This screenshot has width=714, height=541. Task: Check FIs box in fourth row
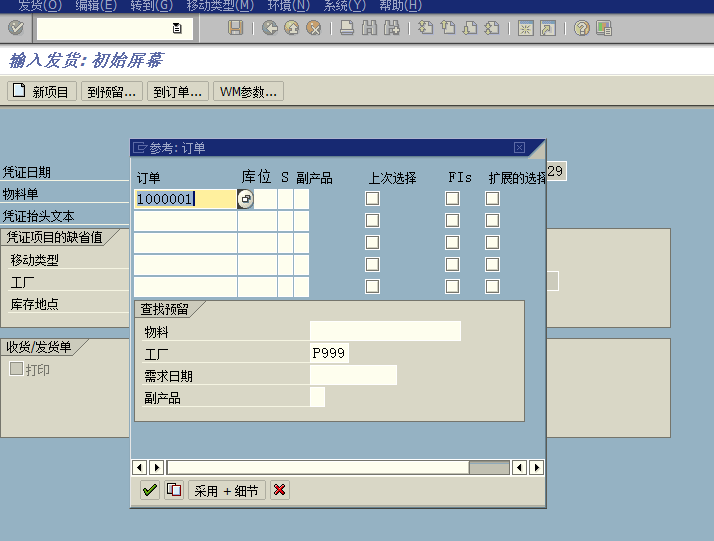tap(452, 265)
